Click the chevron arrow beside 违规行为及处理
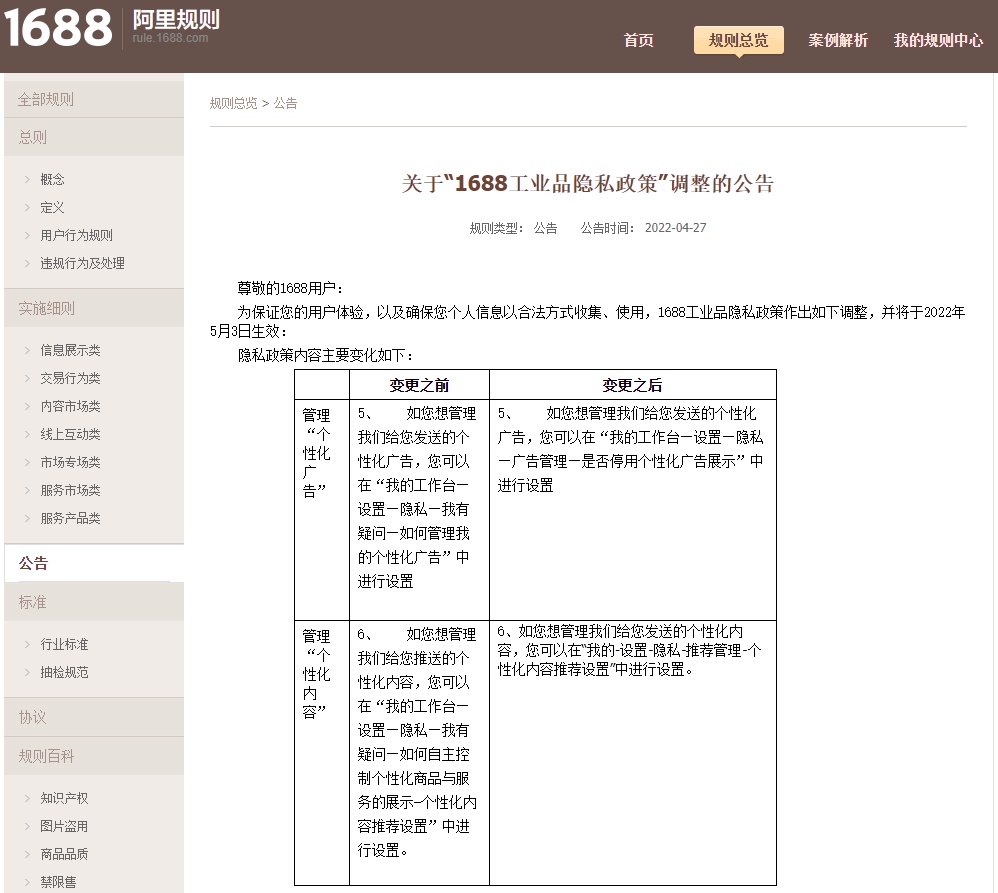Image resolution: width=998 pixels, height=893 pixels. (x=27, y=264)
